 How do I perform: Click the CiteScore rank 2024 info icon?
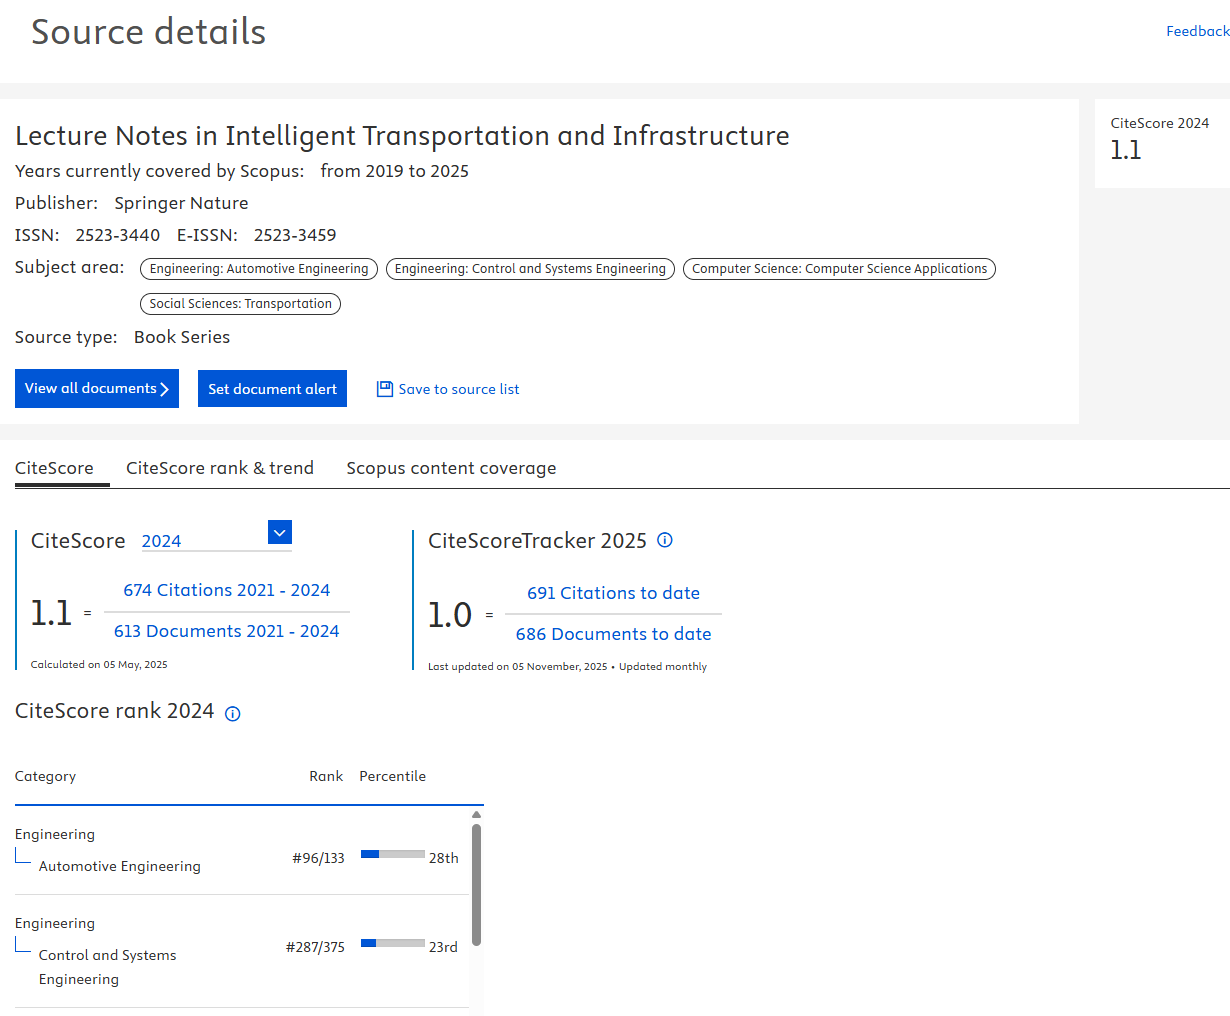point(233,713)
